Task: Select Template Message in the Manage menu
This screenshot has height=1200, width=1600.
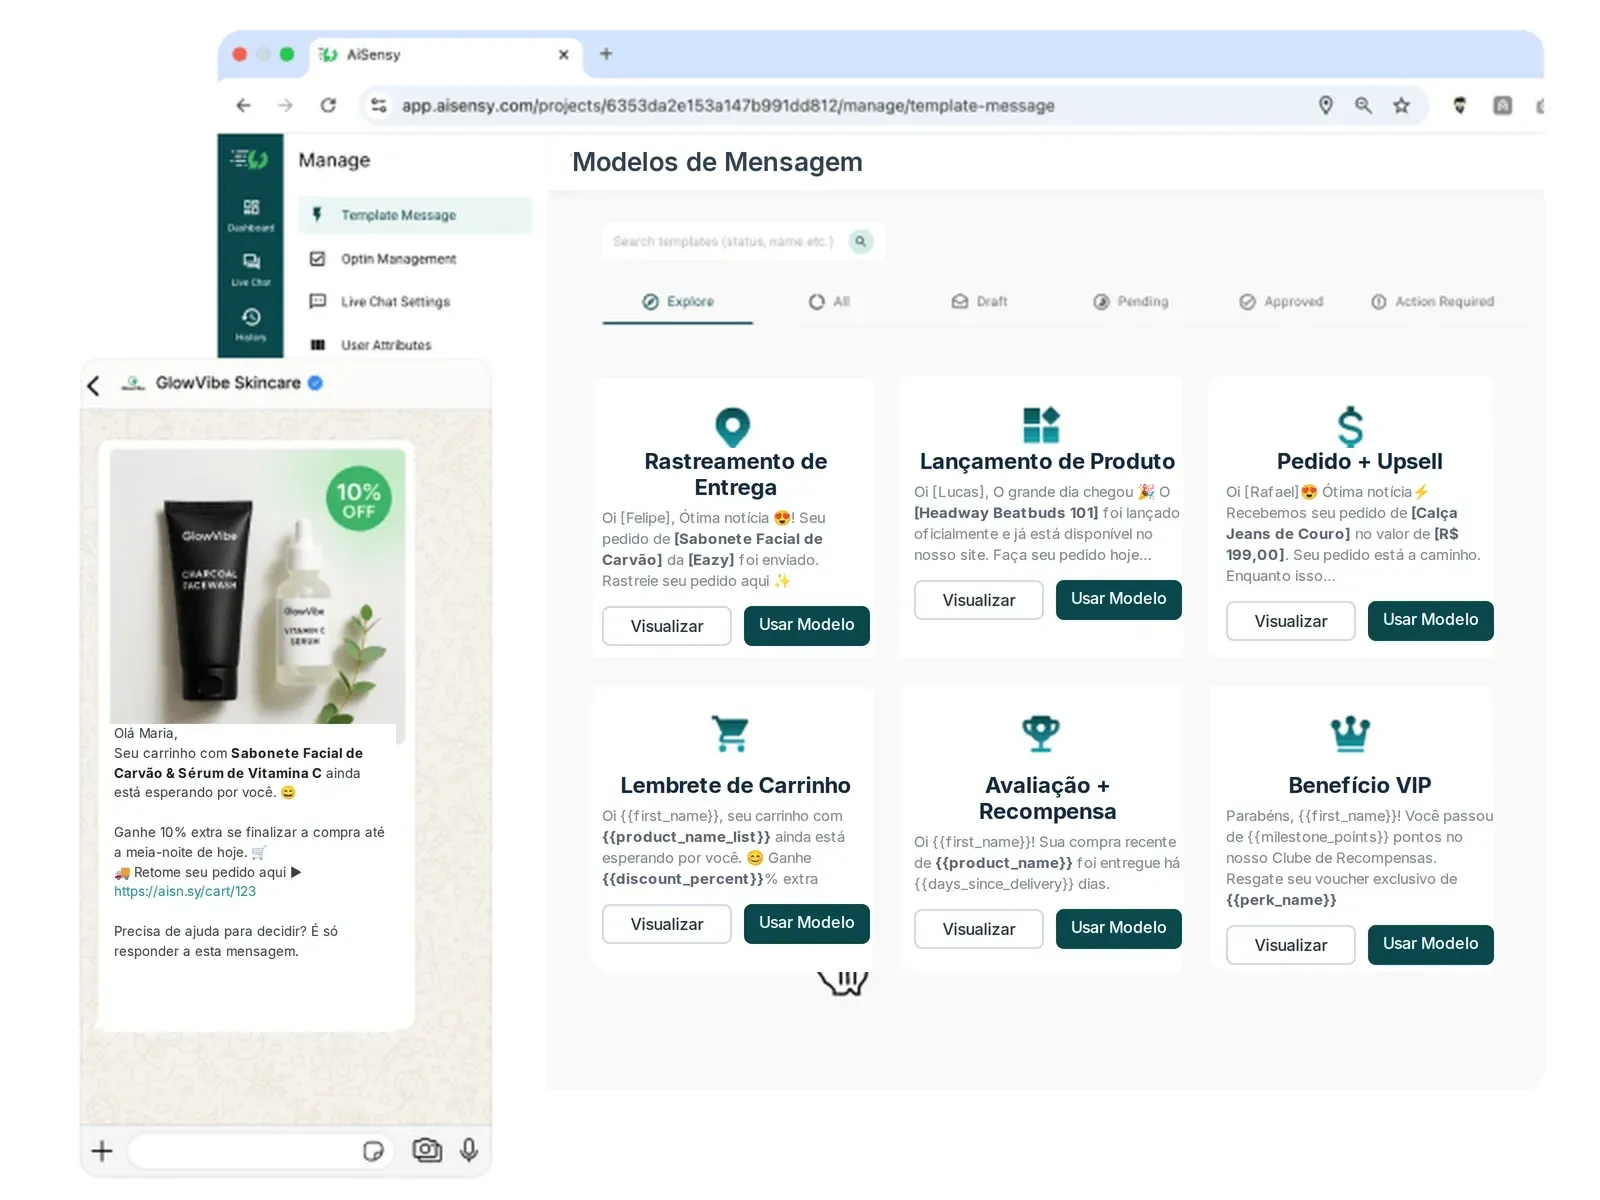Action: click(x=415, y=215)
